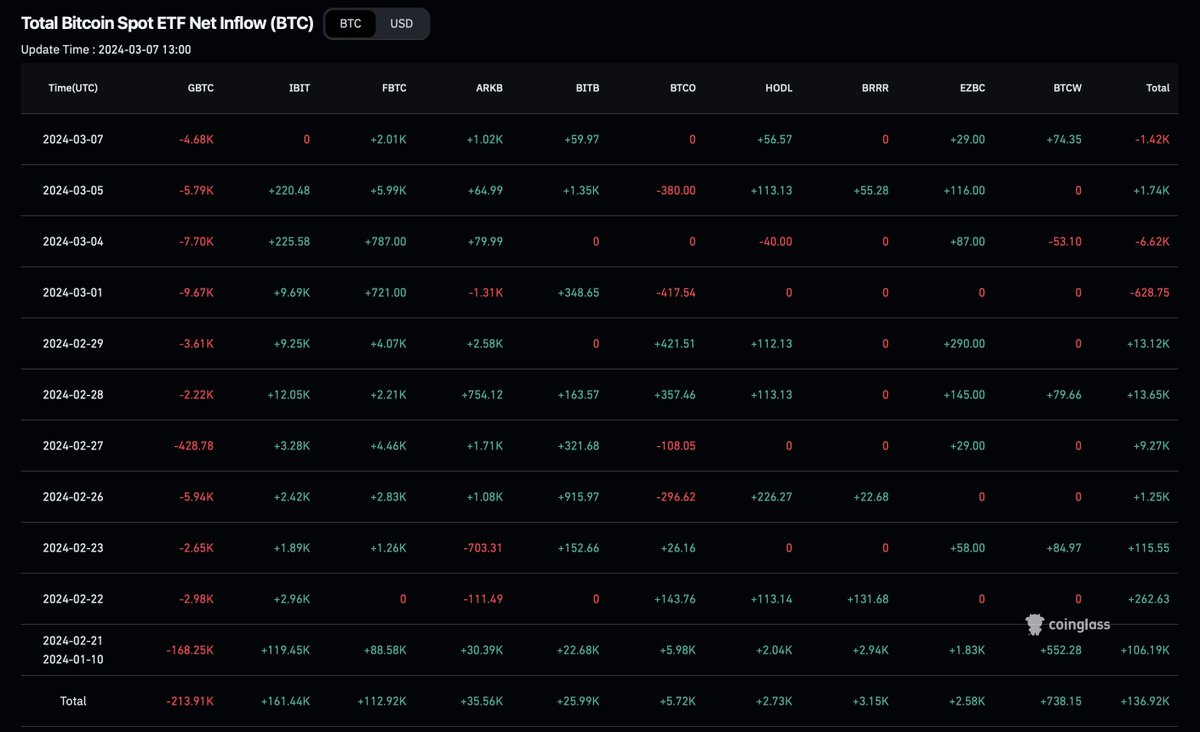Click the IBIT column header
Screen dimensions: 1200x732
[x=299, y=88]
